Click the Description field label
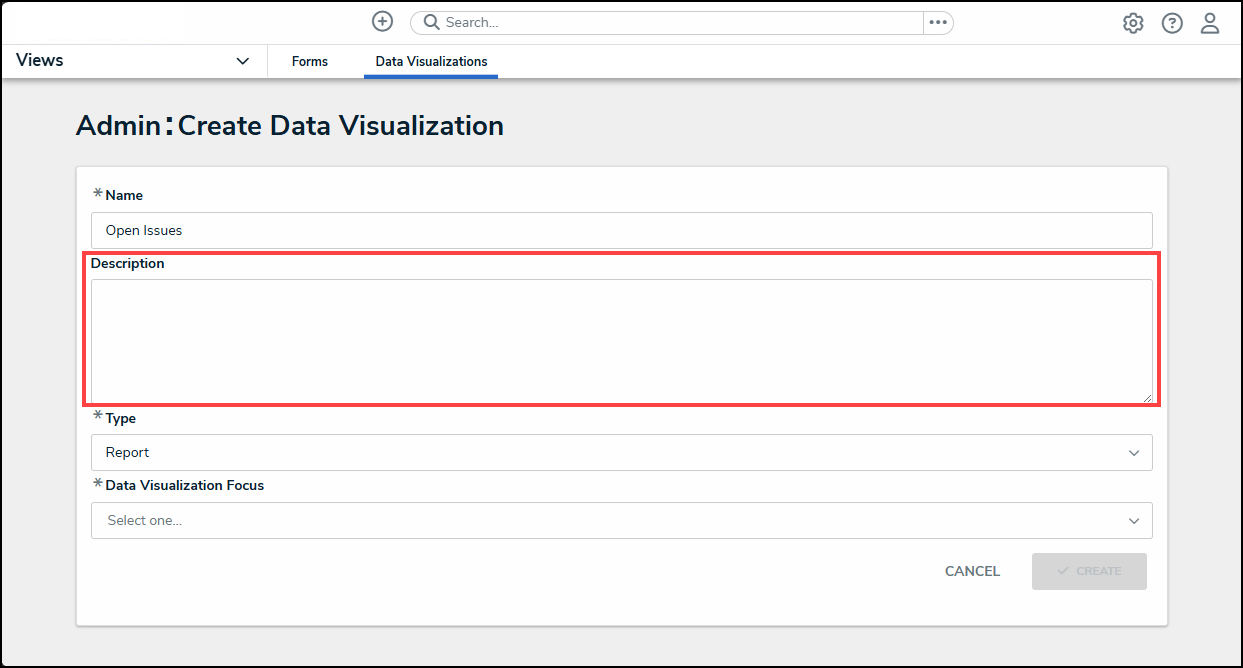The image size is (1243, 668). click(x=127, y=264)
